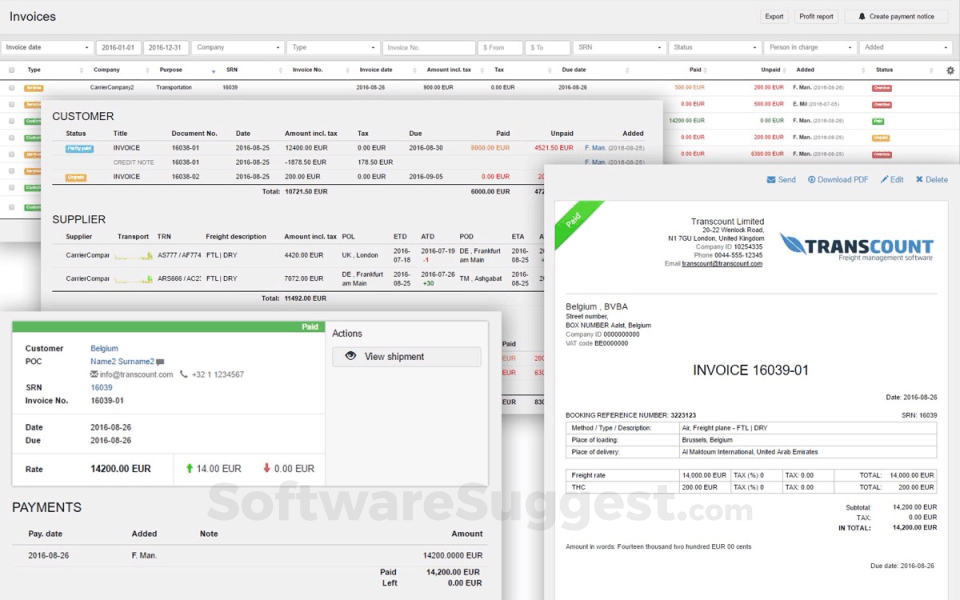Sort by the Tax column arrows
This screenshot has width=960, height=600.
pyautogui.click(x=548, y=70)
